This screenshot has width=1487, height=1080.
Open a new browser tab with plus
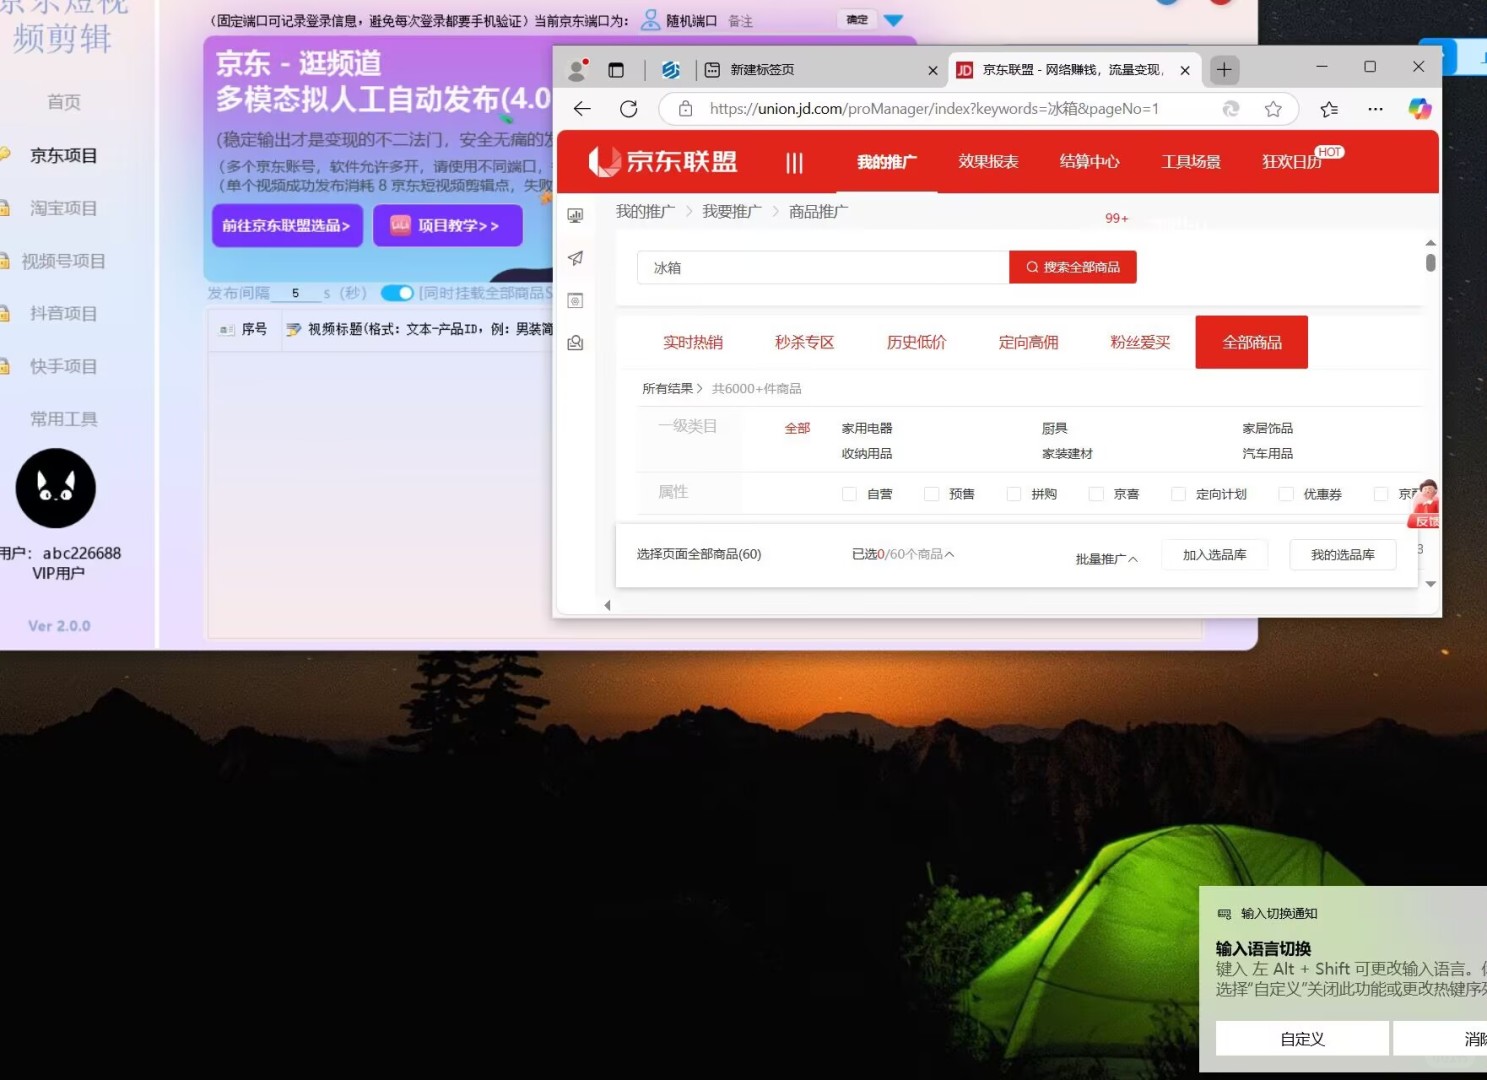(x=1224, y=70)
